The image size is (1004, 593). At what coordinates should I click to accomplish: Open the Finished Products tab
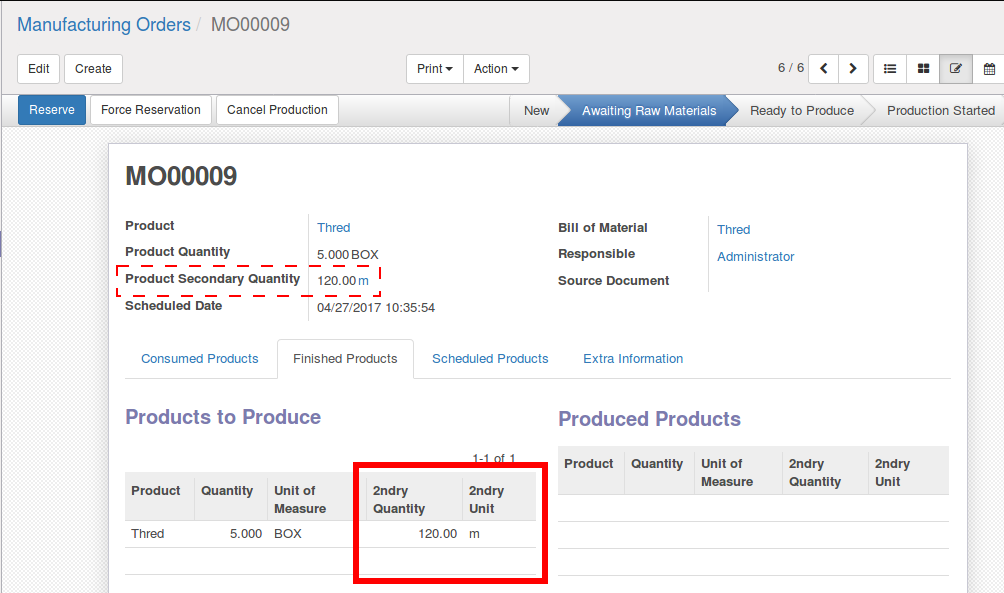coord(345,359)
